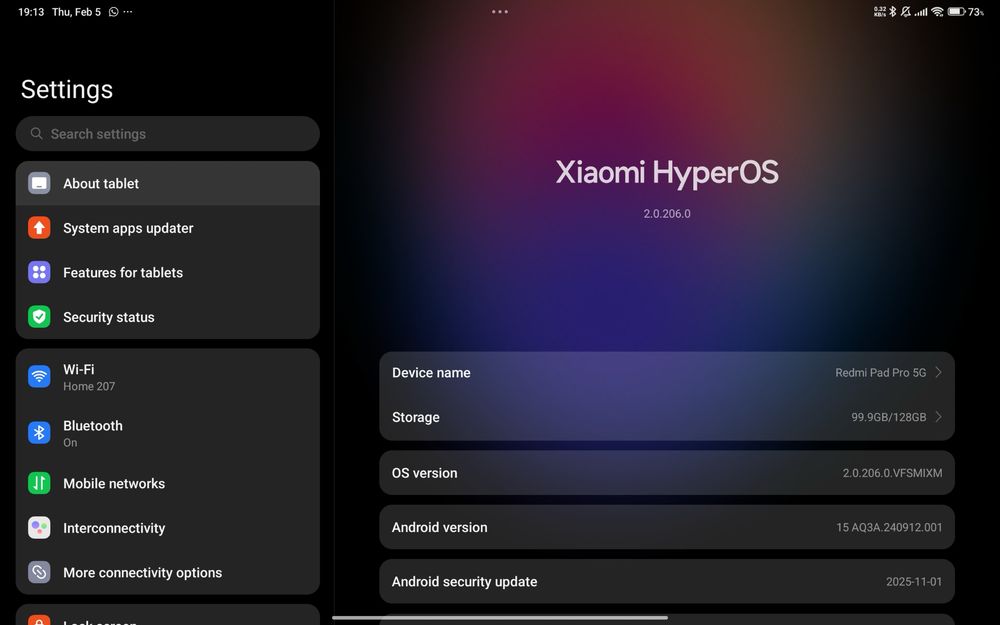Image resolution: width=1000 pixels, height=625 pixels.
Task: Open Features for tablets
Action: (x=168, y=272)
